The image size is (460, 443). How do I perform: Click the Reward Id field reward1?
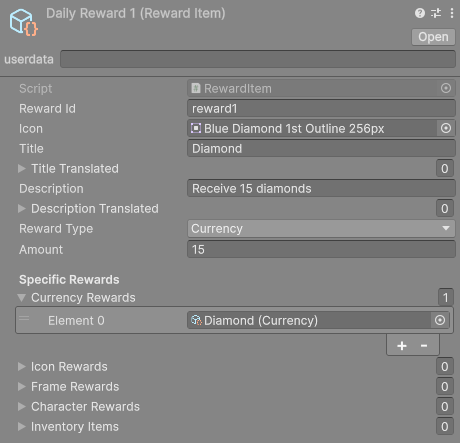coord(321,109)
